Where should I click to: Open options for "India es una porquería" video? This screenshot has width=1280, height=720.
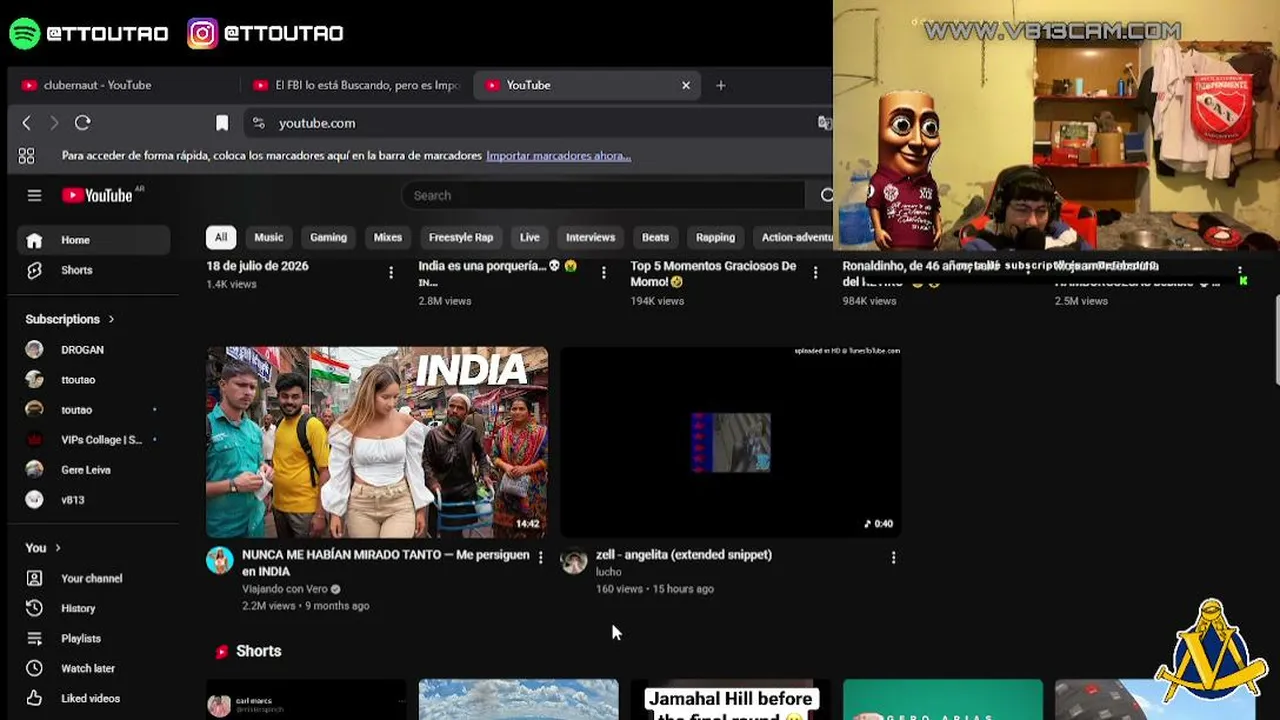click(x=603, y=272)
